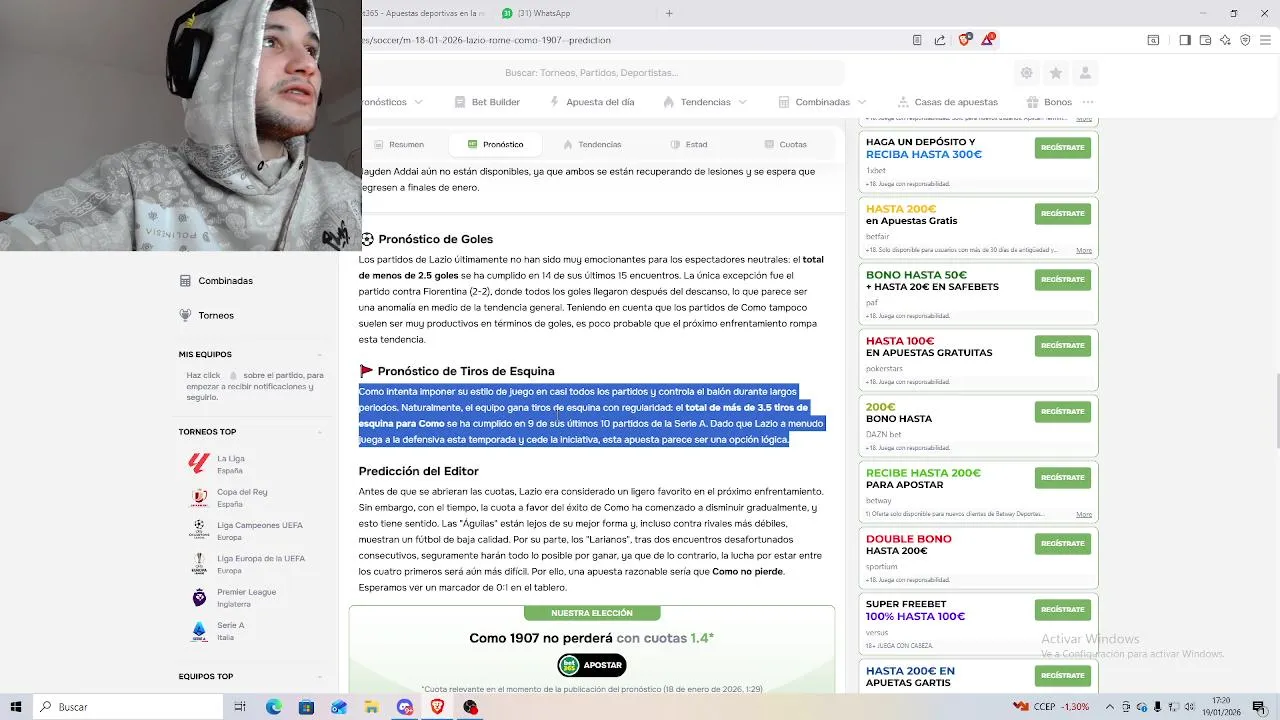The height and width of the screenshot is (720, 1280).
Task: Select the Resumen tab
Action: (x=397, y=145)
